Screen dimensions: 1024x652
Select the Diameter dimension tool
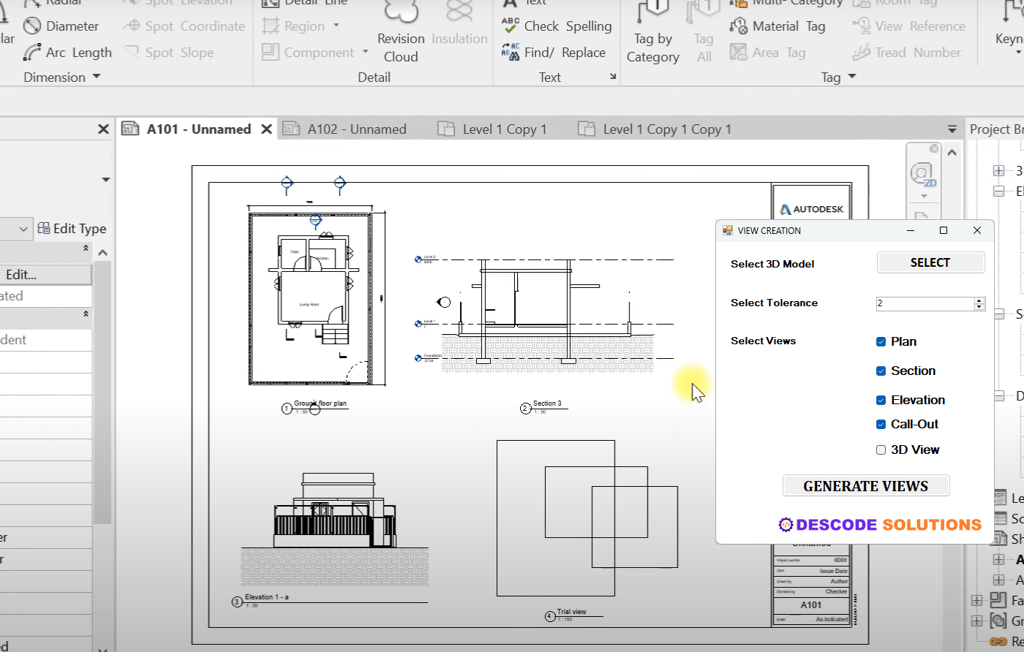point(61,26)
